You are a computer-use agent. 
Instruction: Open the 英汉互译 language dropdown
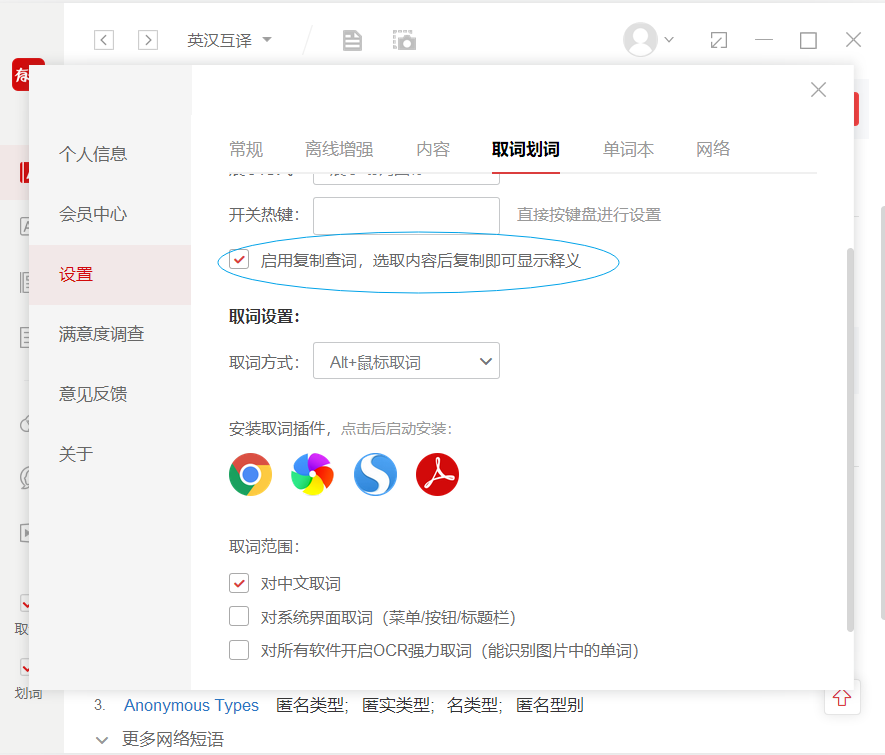point(229,40)
